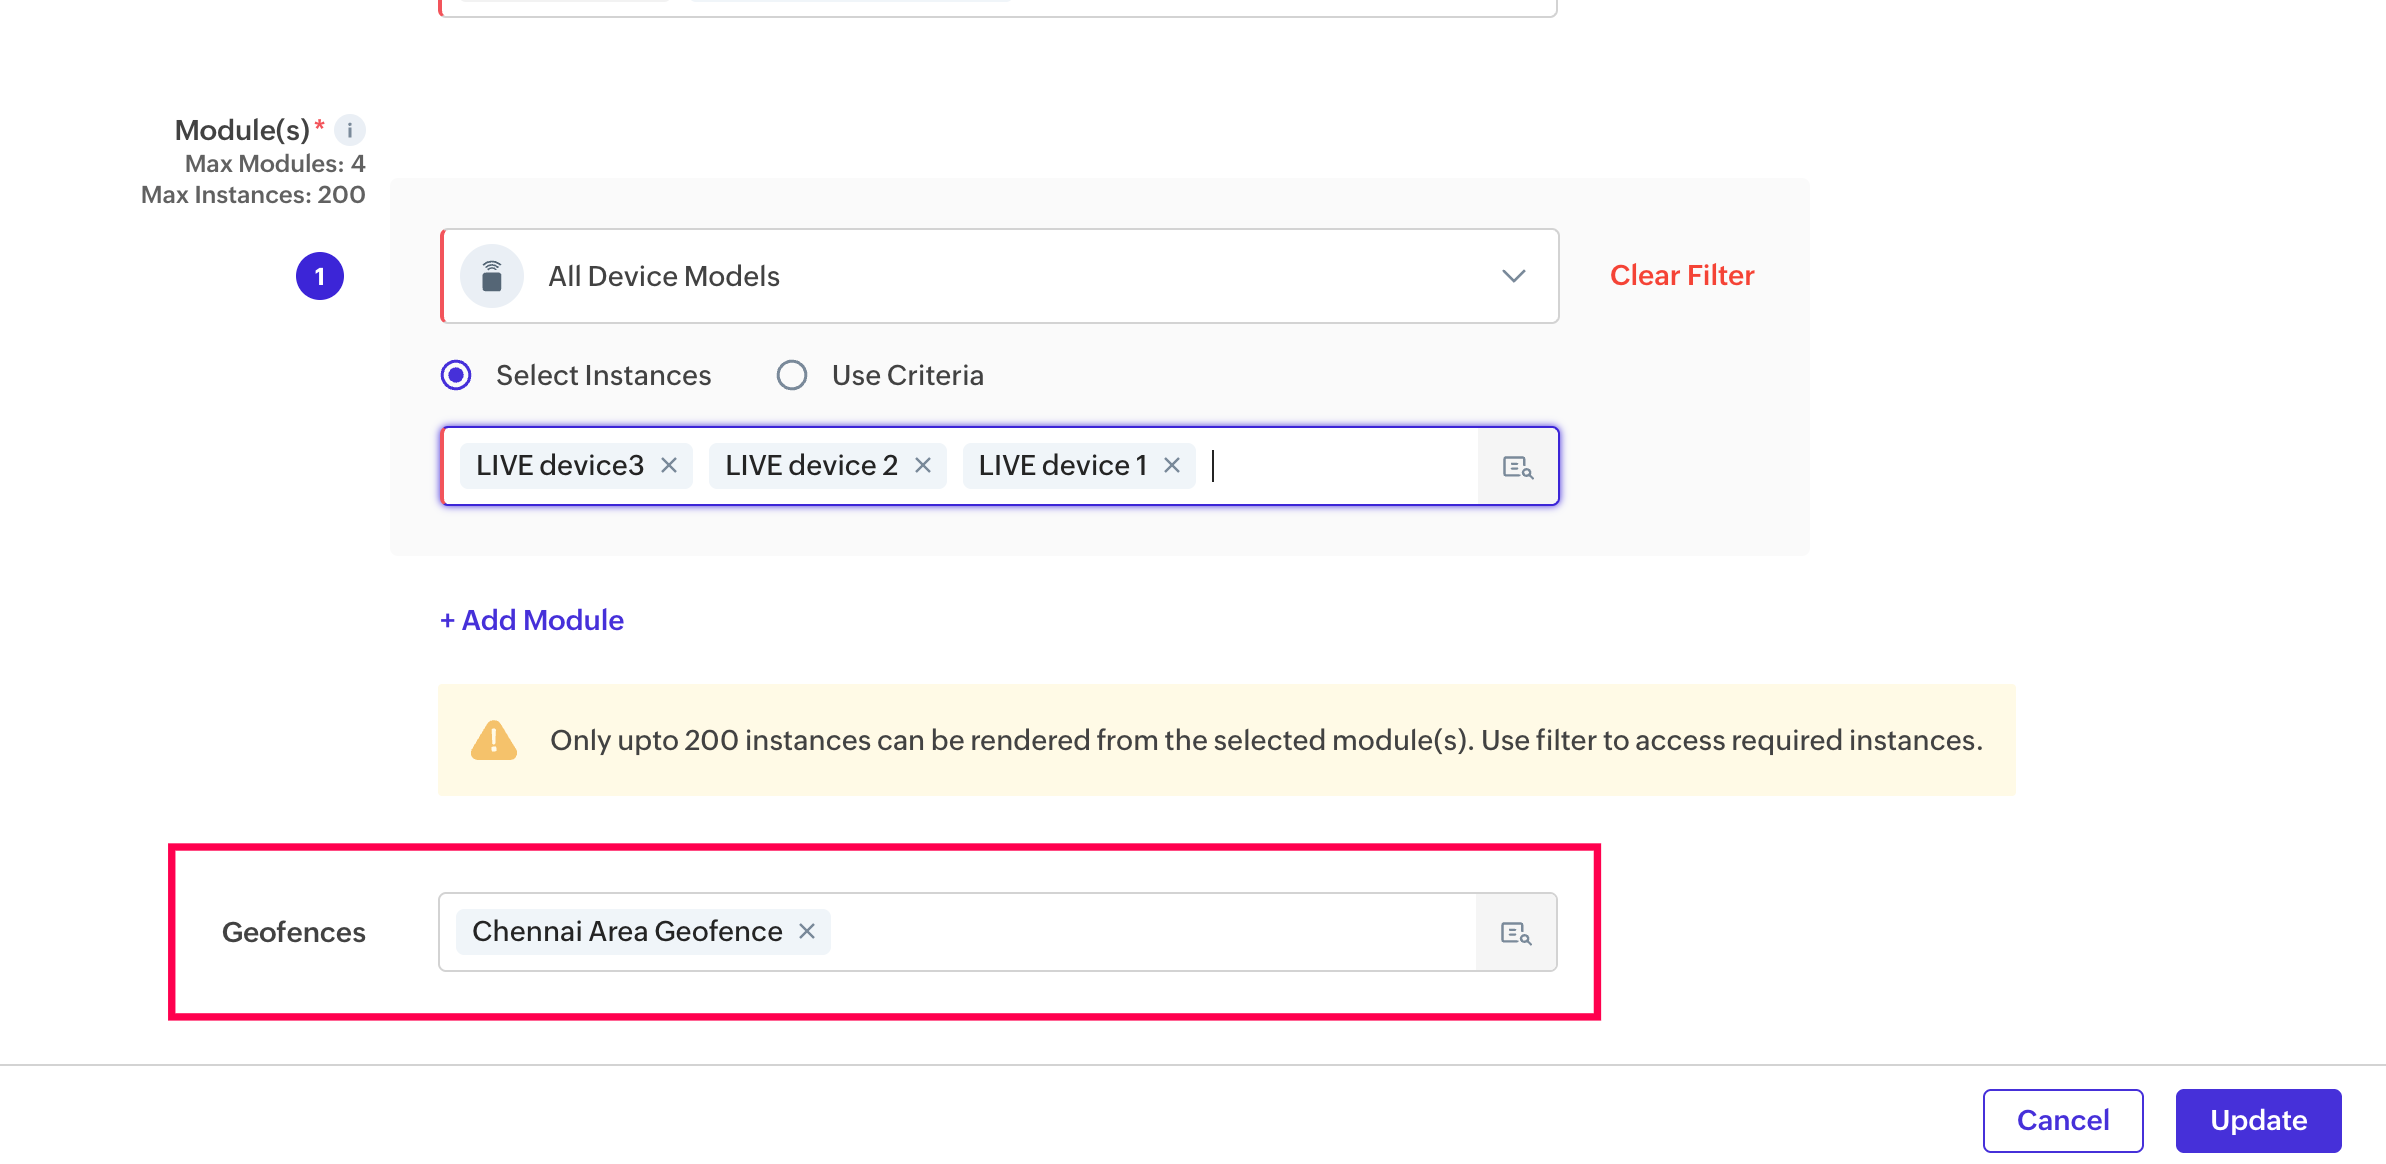Expand All Device Models dropdown chevron
2386x1164 pixels.
(x=1513, y=276)
